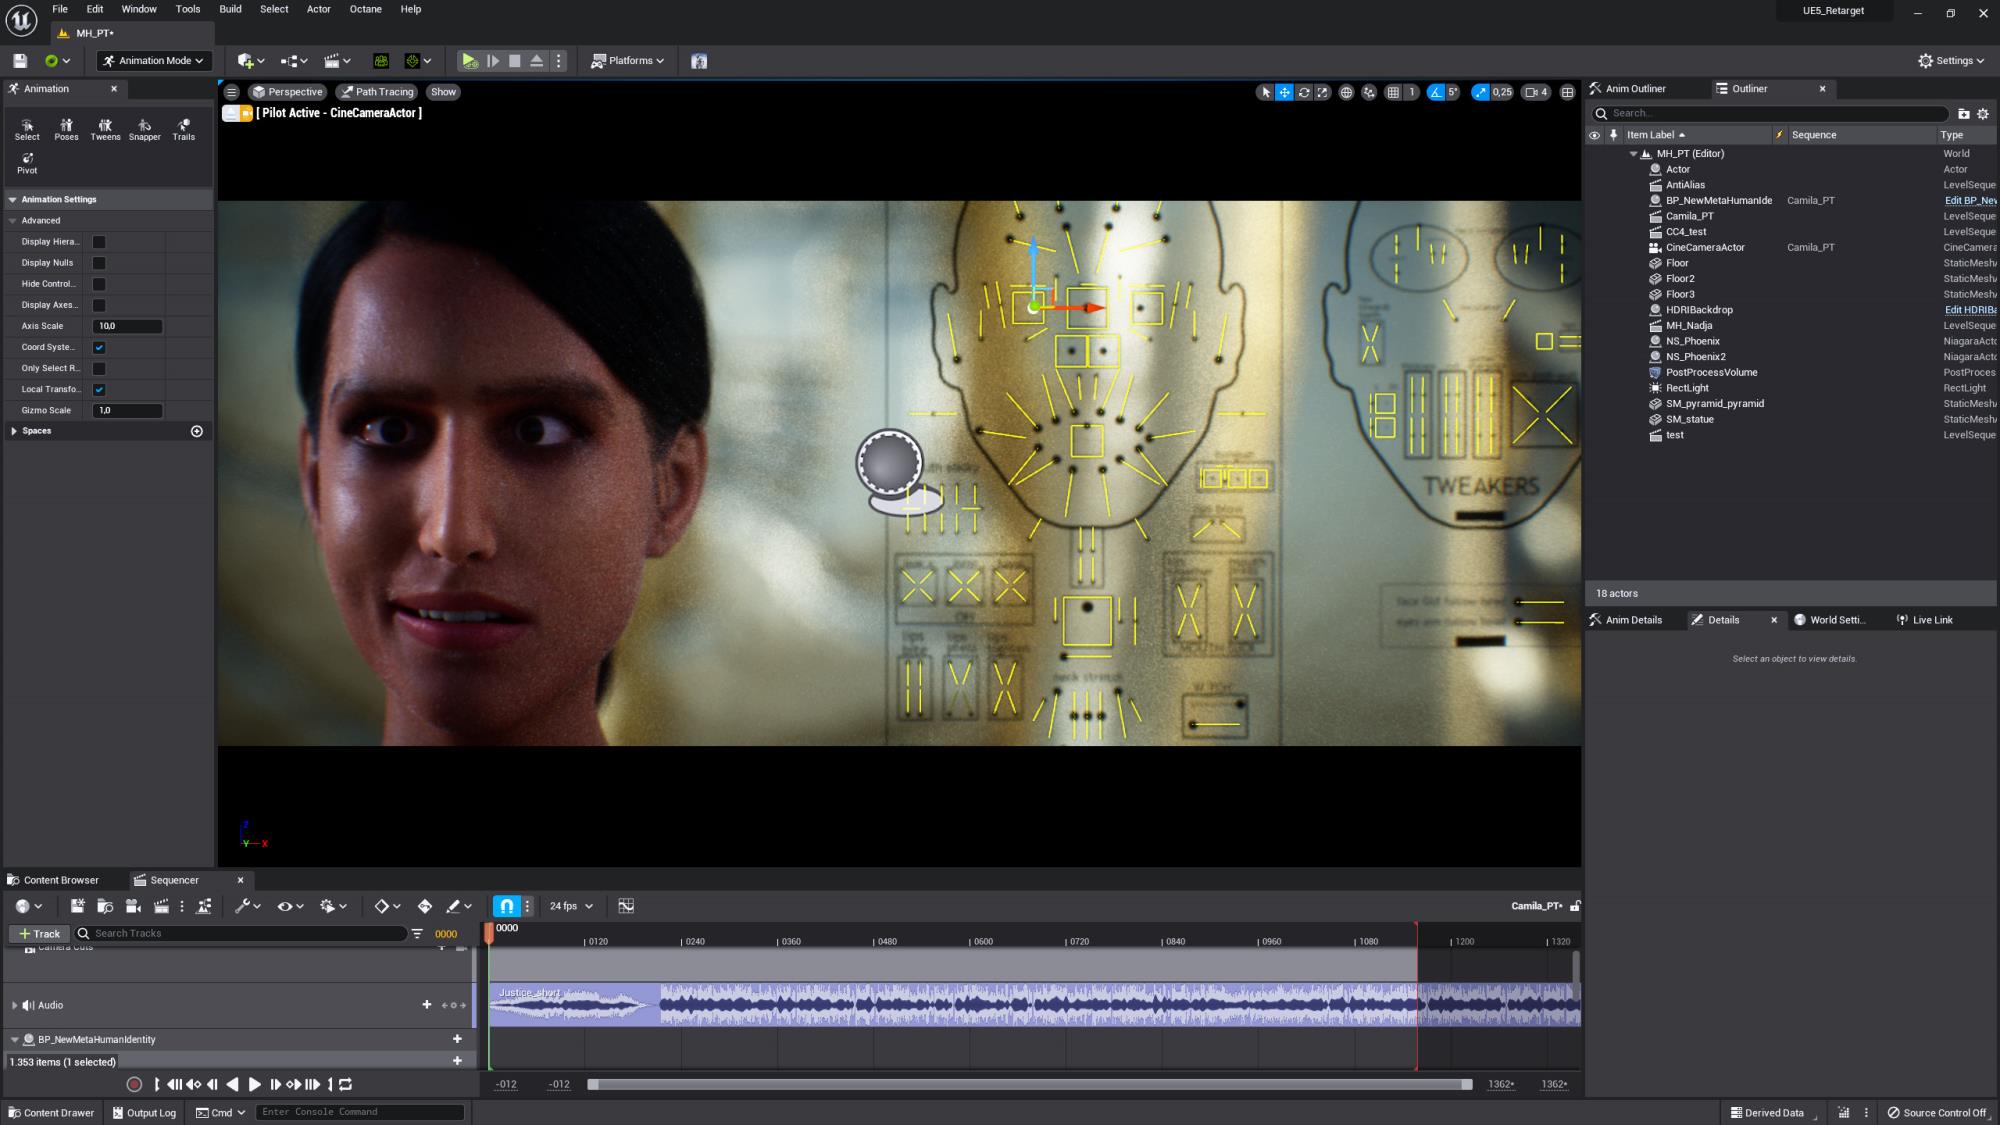
Task: Click Edit HDRIBackdrop blueprint link
Action: point(1970,310)
